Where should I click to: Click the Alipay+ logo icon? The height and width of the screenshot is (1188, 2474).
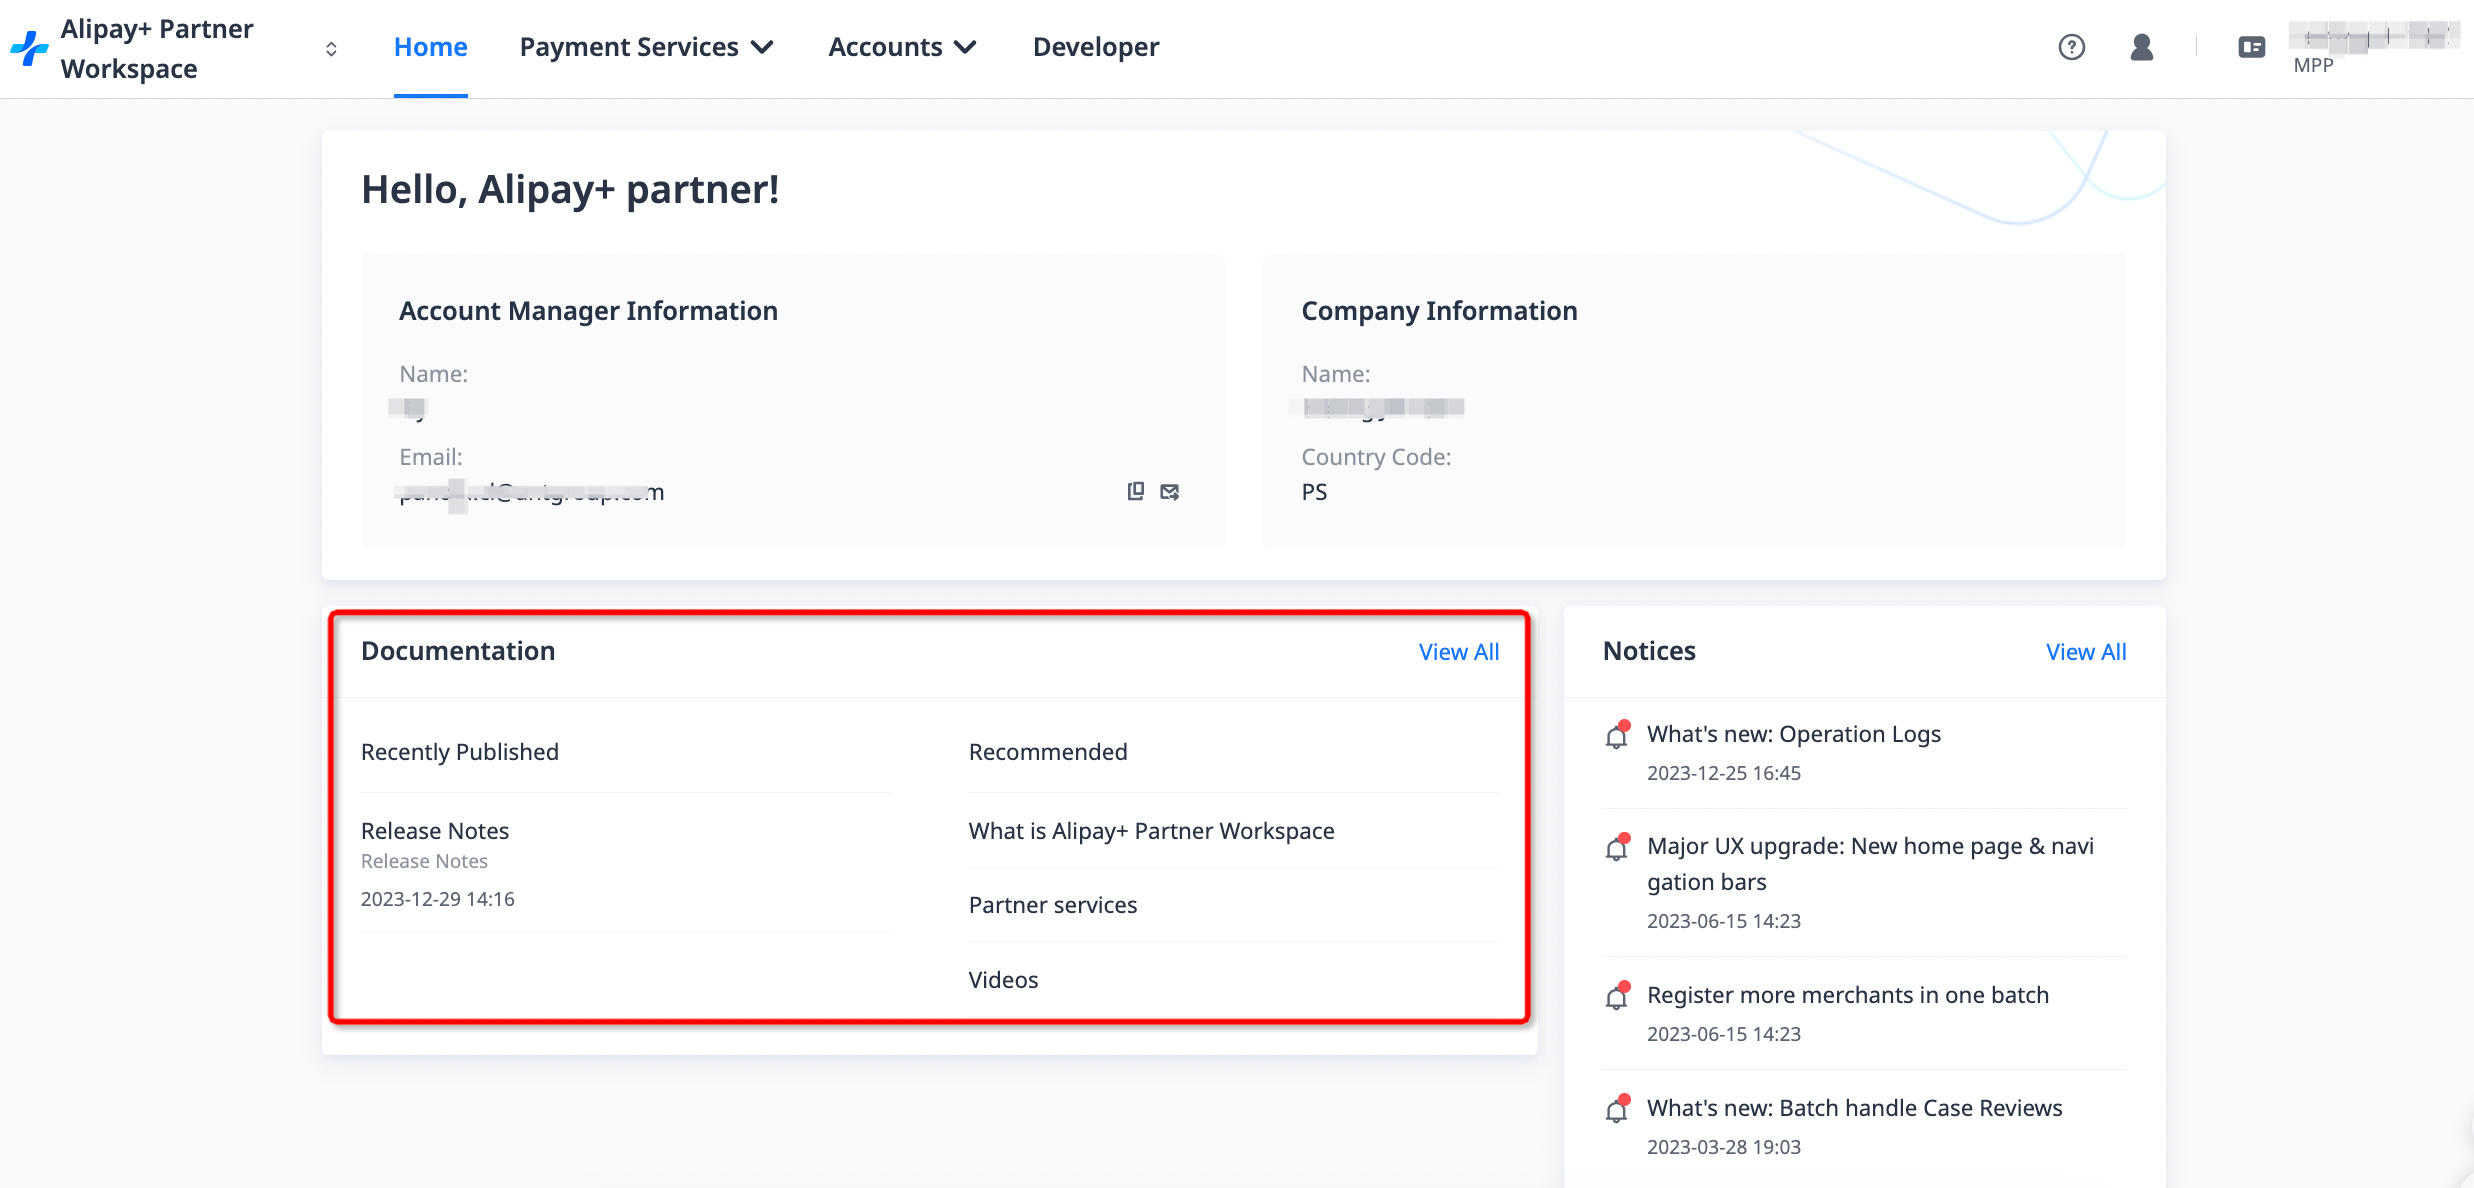[x=30, y=48]
